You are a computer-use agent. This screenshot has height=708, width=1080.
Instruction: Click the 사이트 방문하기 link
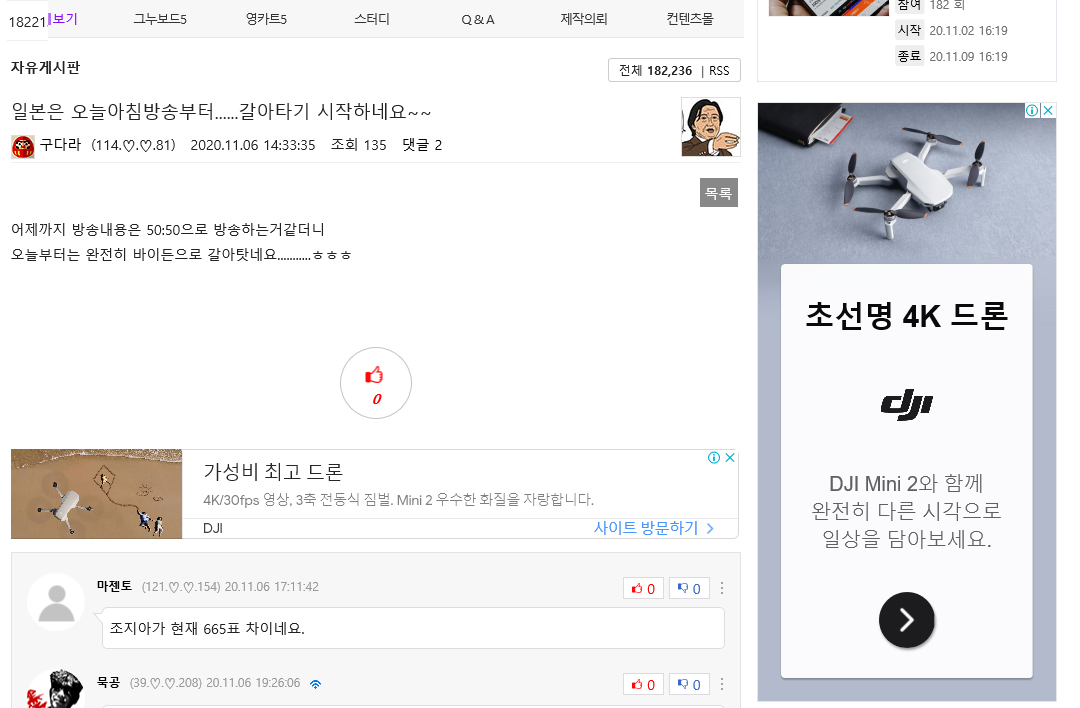pyautogui.click(x=654, y=528)
